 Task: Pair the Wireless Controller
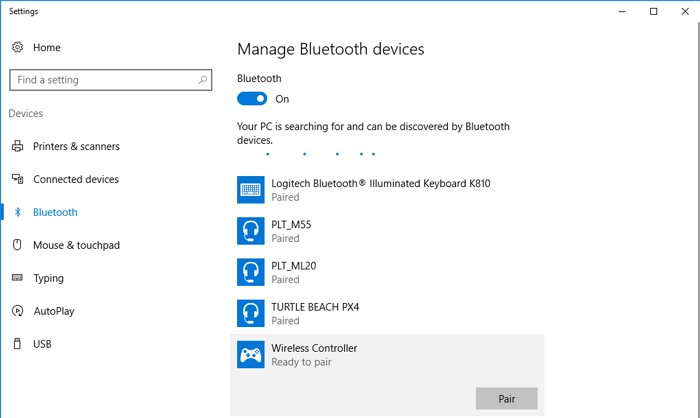[x=506, y=399]
